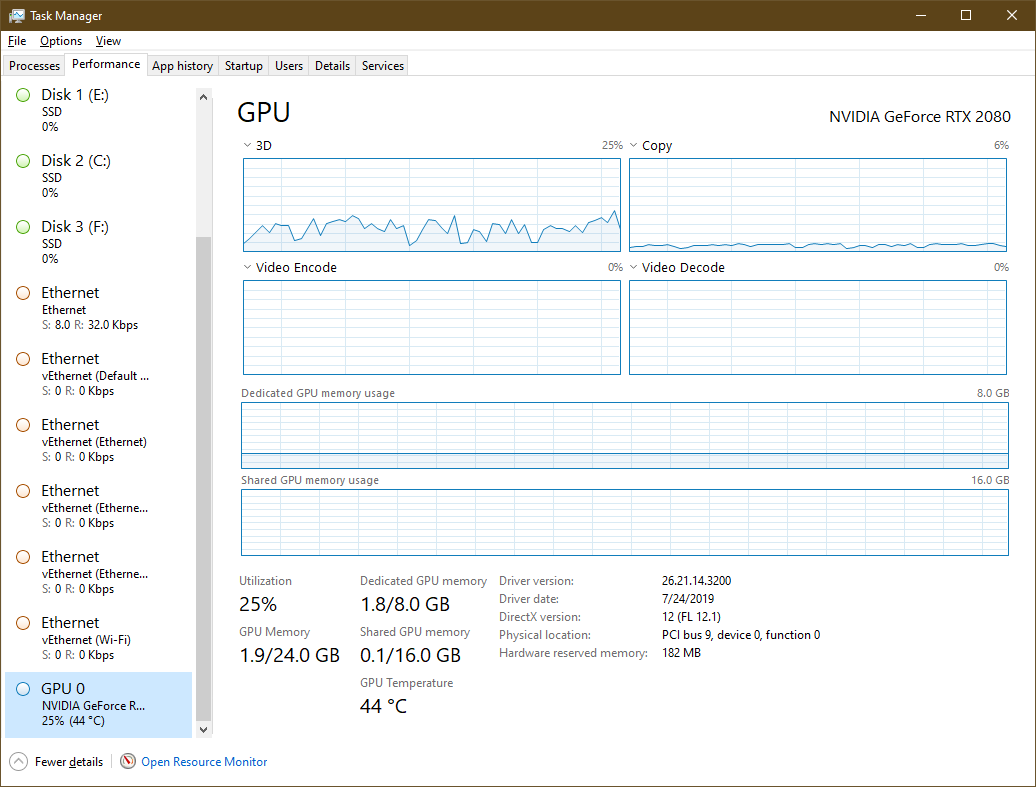This screenshot has width=1036, height=787.
Task: Click the Shared GPU memory usage graph
Action: coord(625,523)
